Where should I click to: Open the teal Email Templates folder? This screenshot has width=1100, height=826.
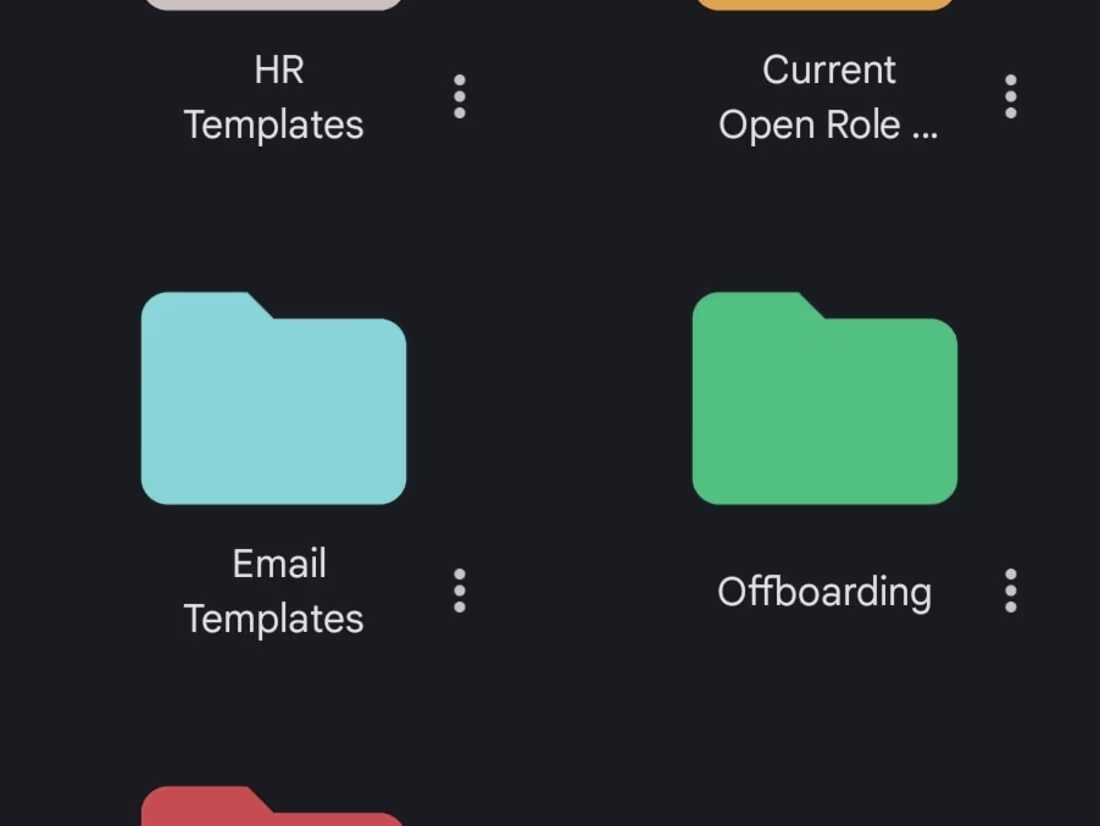click(x=275, y=400)
